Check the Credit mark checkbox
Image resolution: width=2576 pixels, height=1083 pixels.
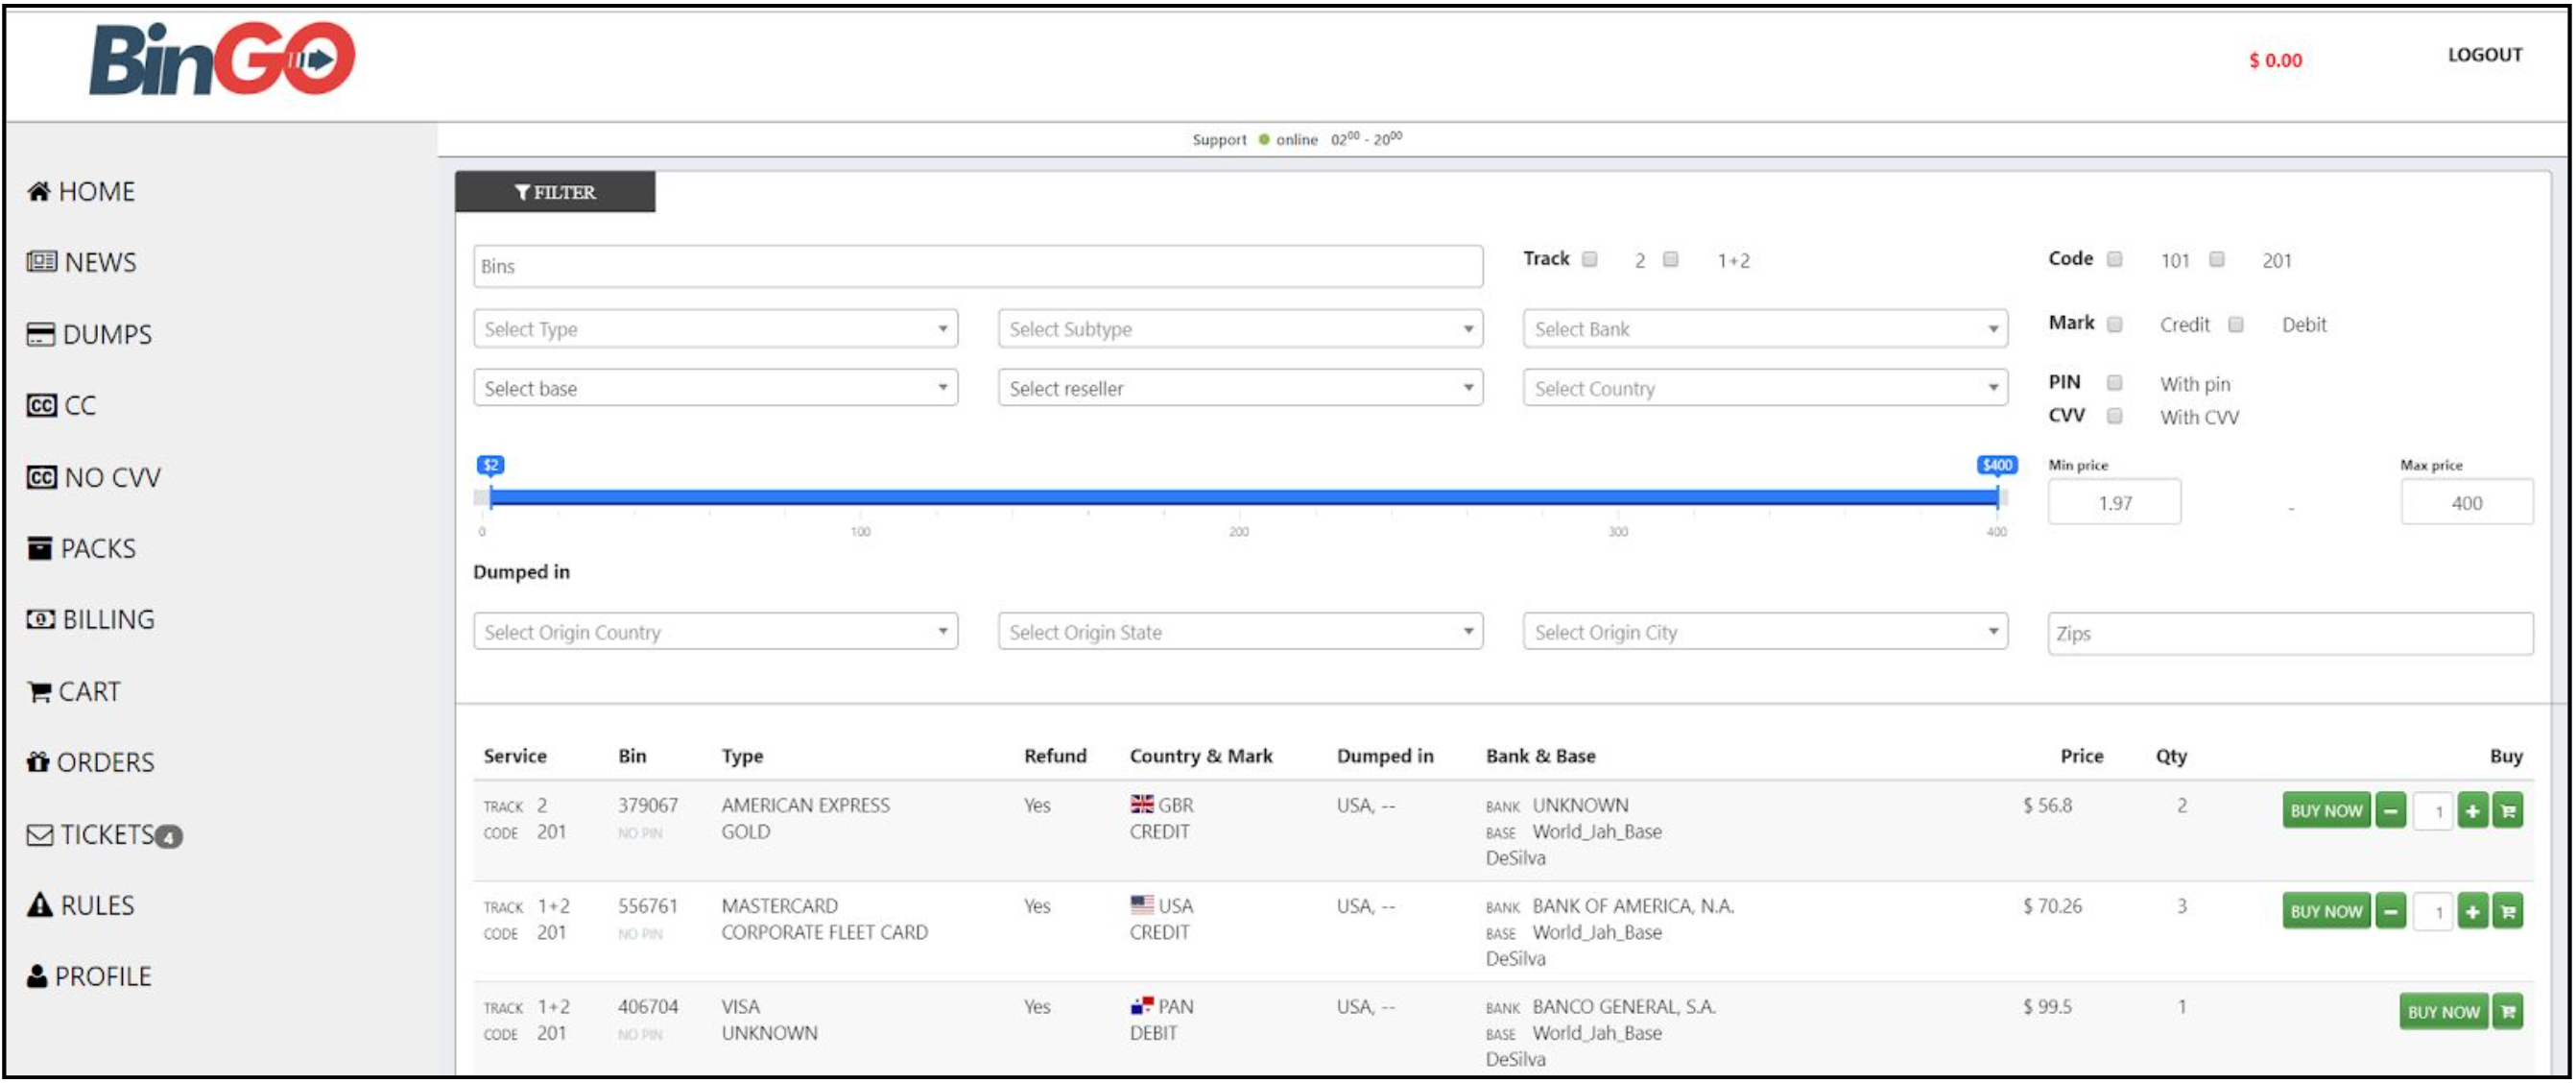point(2115,325)
